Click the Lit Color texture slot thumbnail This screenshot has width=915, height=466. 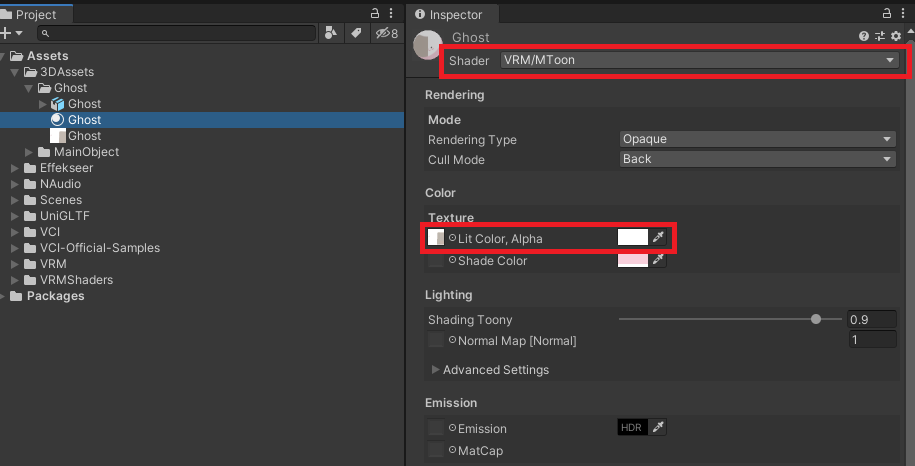pyautogui.click(x=436, y=237)
